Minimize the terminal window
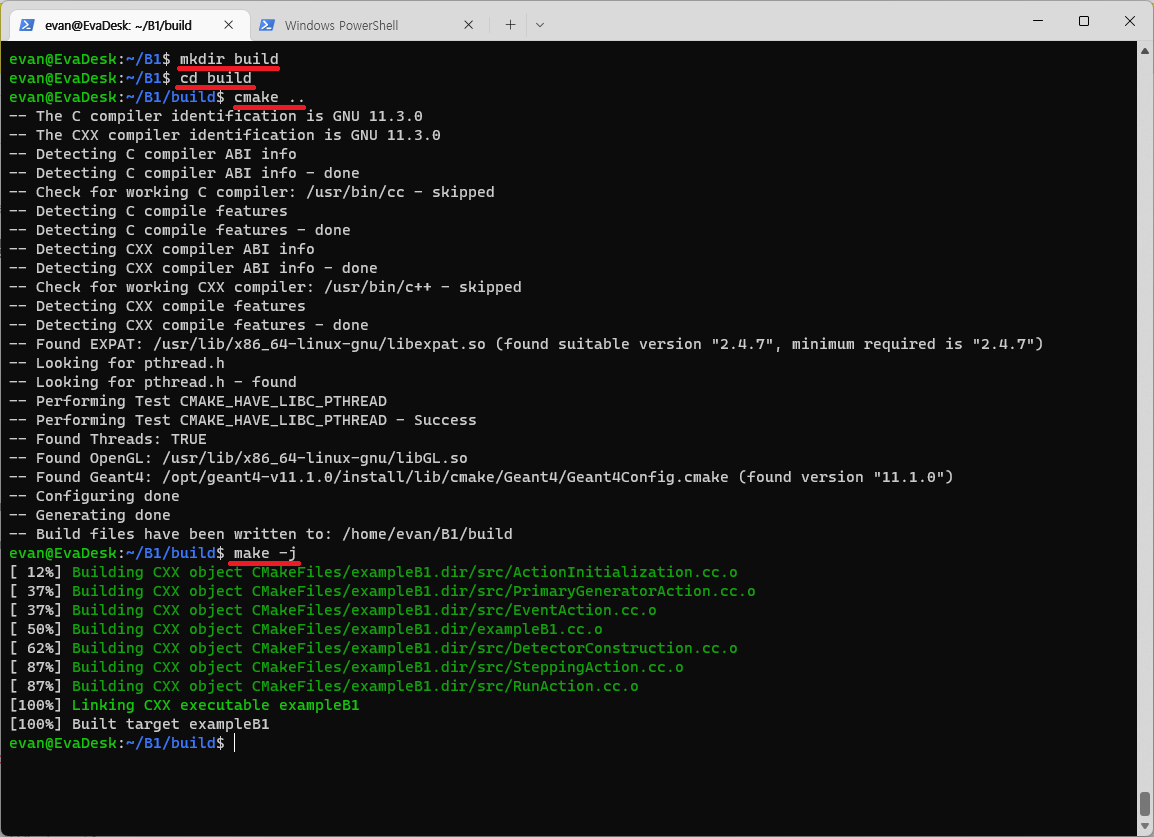Screen dimensions: 1154x837 [1037, 21]
